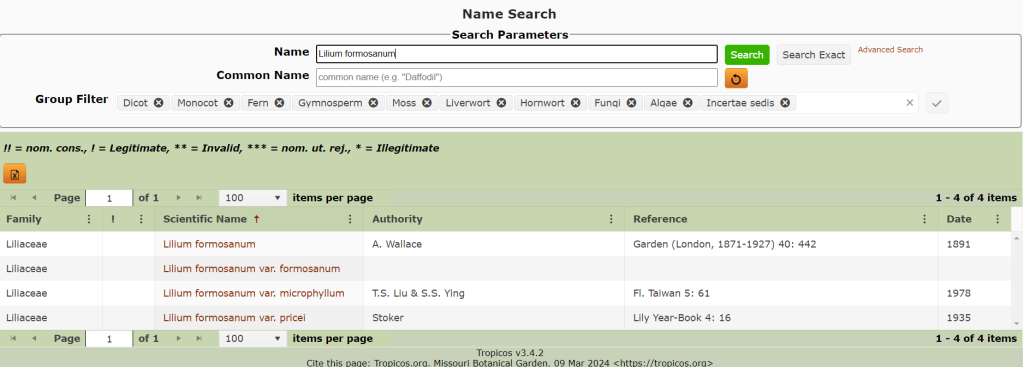Click 'Lily Year-Book 4: 16' reference cell

tap(781, 318)
